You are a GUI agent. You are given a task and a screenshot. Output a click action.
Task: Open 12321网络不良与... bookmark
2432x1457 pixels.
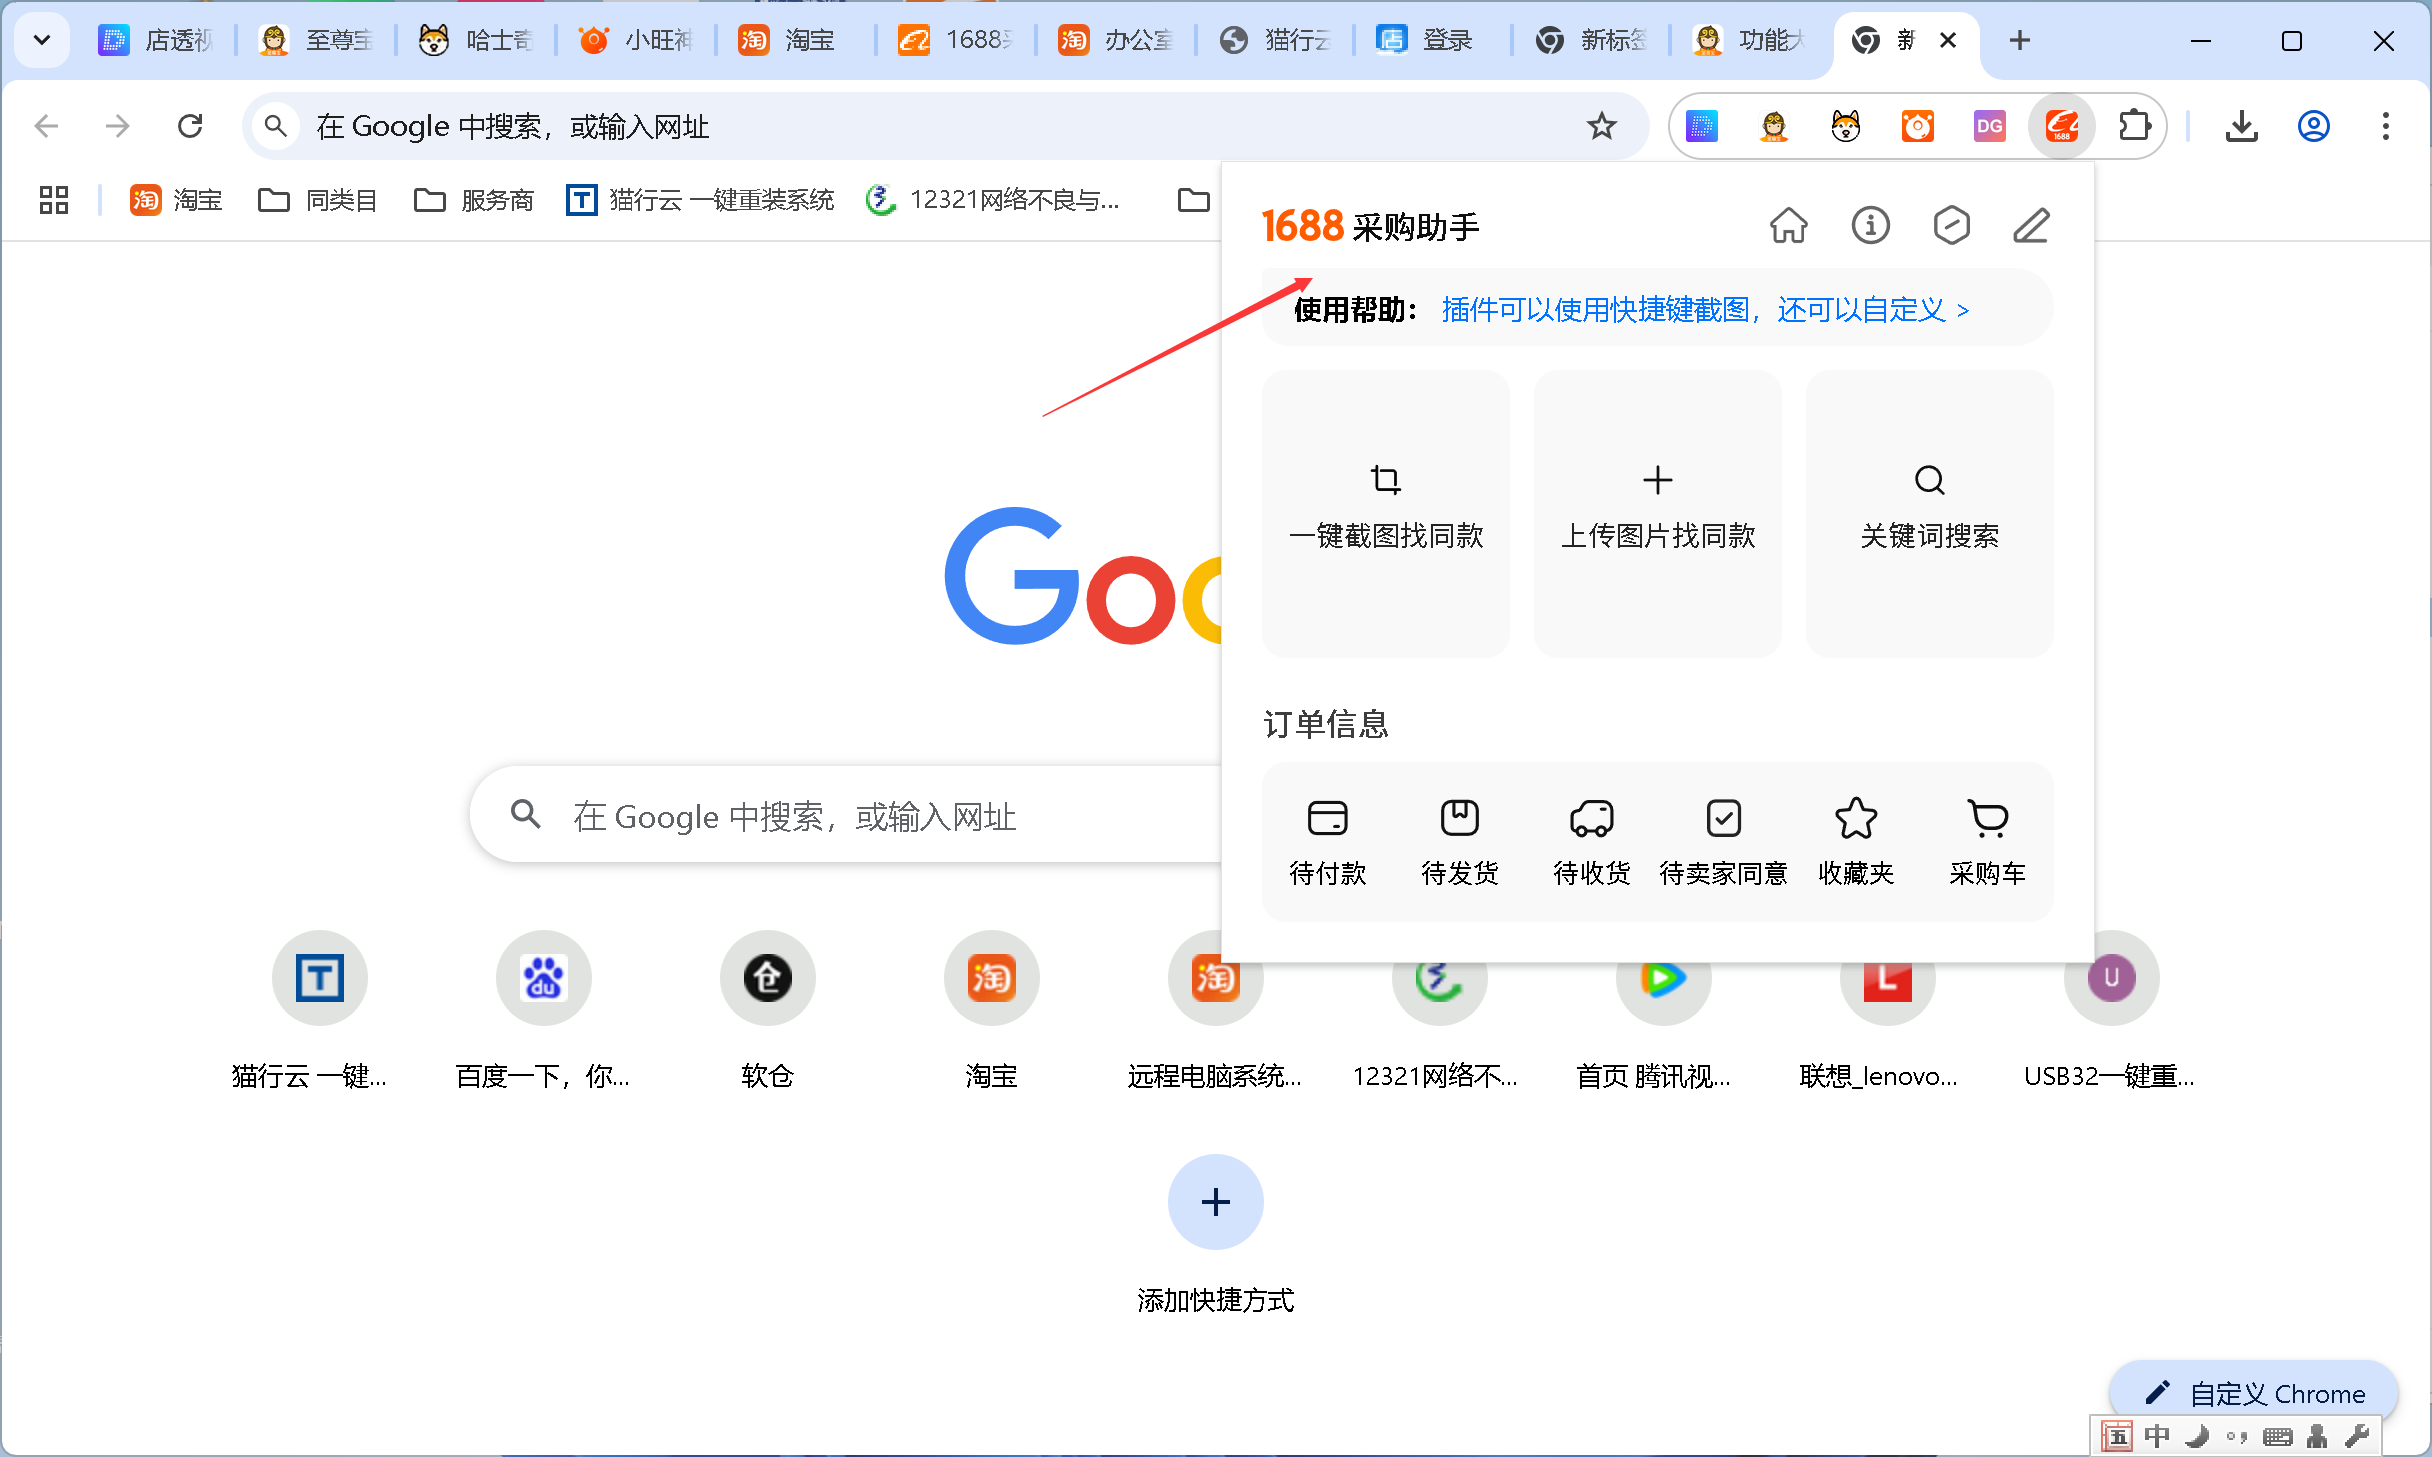click(992, 200)
